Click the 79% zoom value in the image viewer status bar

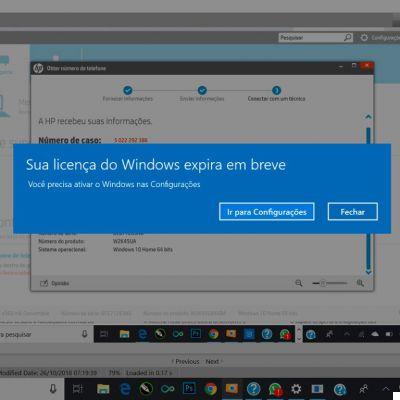114,373
